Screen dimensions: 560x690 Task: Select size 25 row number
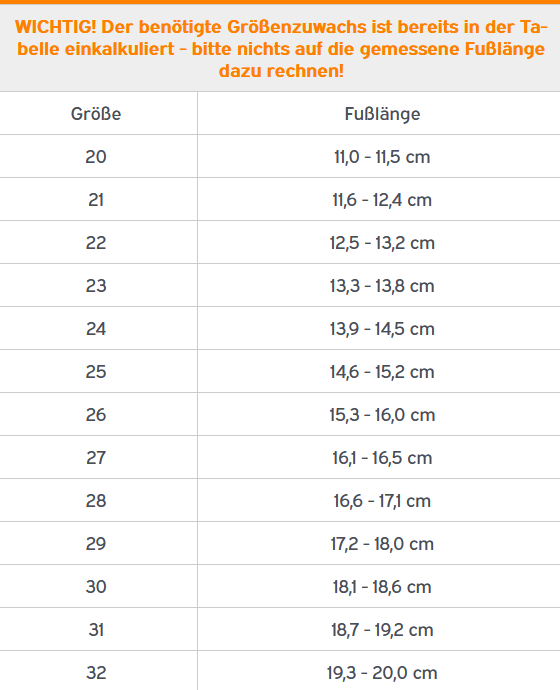[96, 372]
